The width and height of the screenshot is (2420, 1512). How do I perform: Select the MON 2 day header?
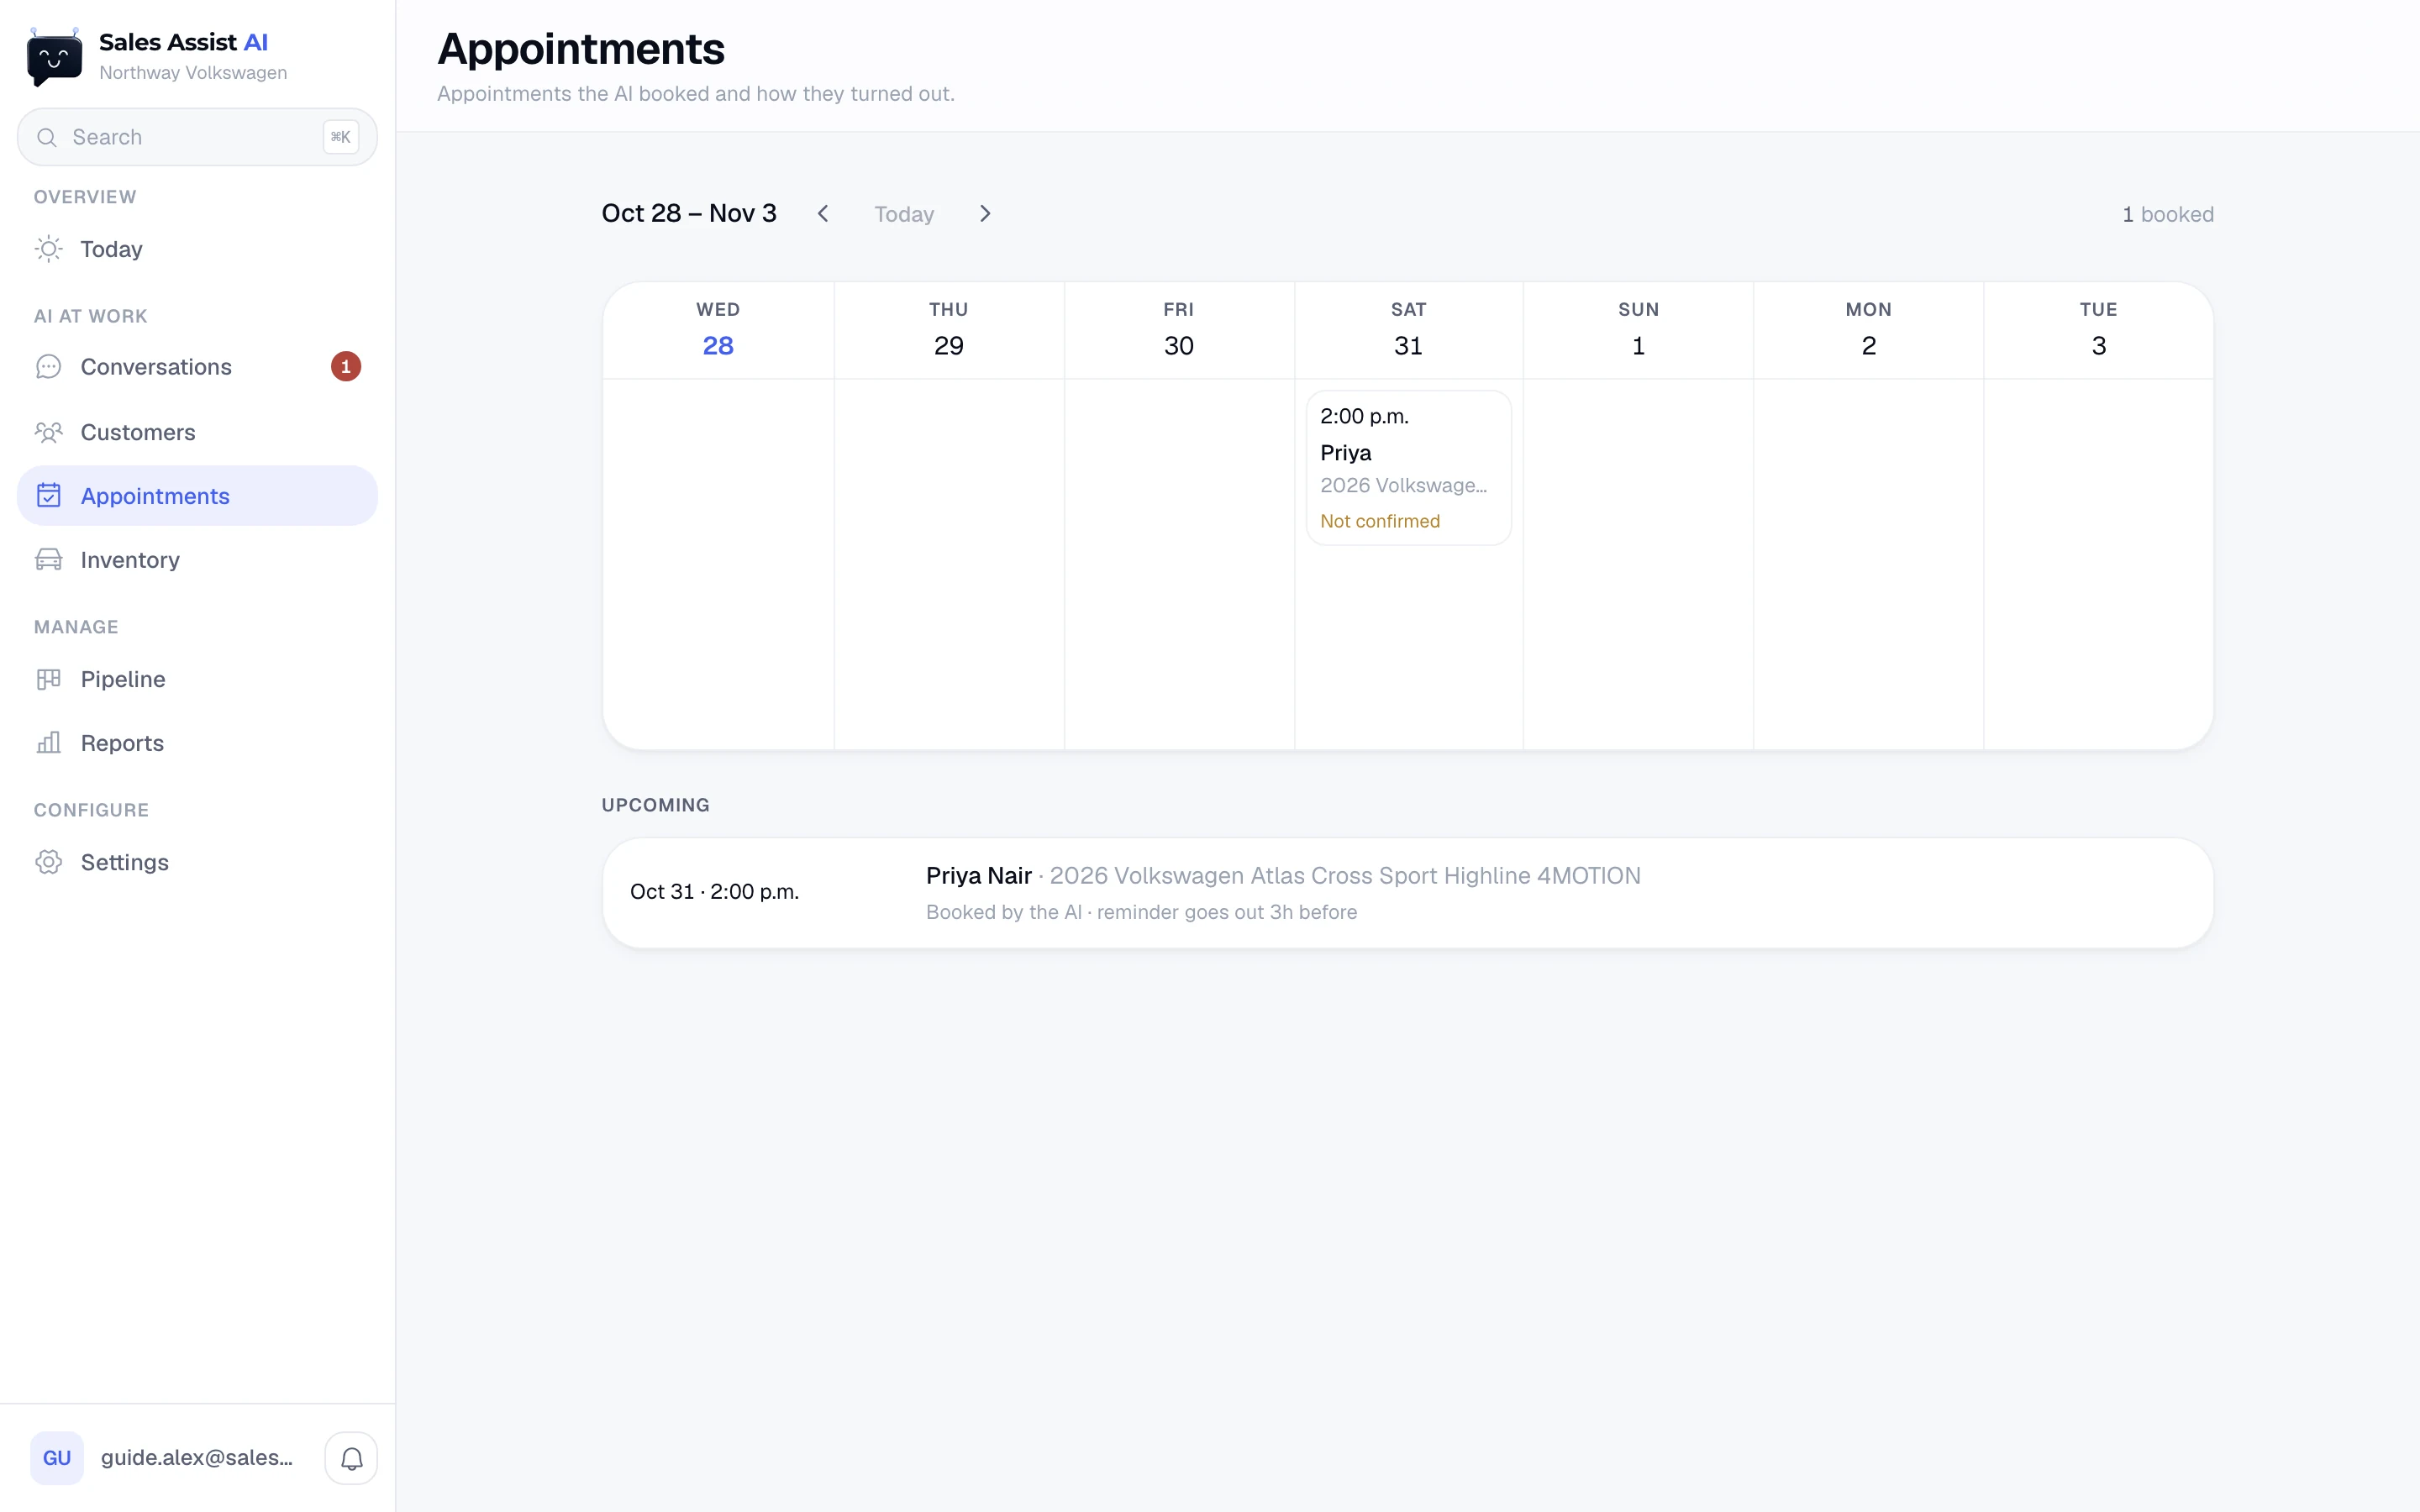(x=1869, y=330)
